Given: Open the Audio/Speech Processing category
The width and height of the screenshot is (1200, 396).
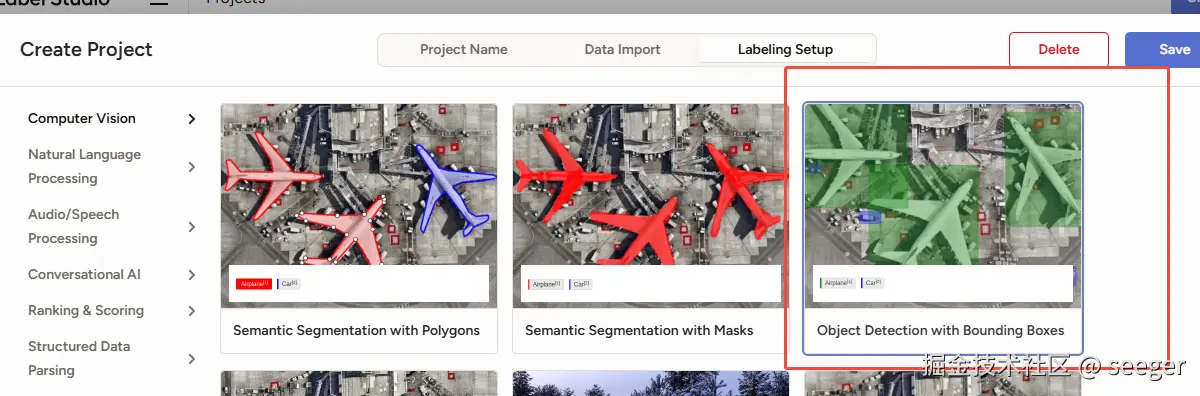Looking at the screenshot, I should point(73,226).
